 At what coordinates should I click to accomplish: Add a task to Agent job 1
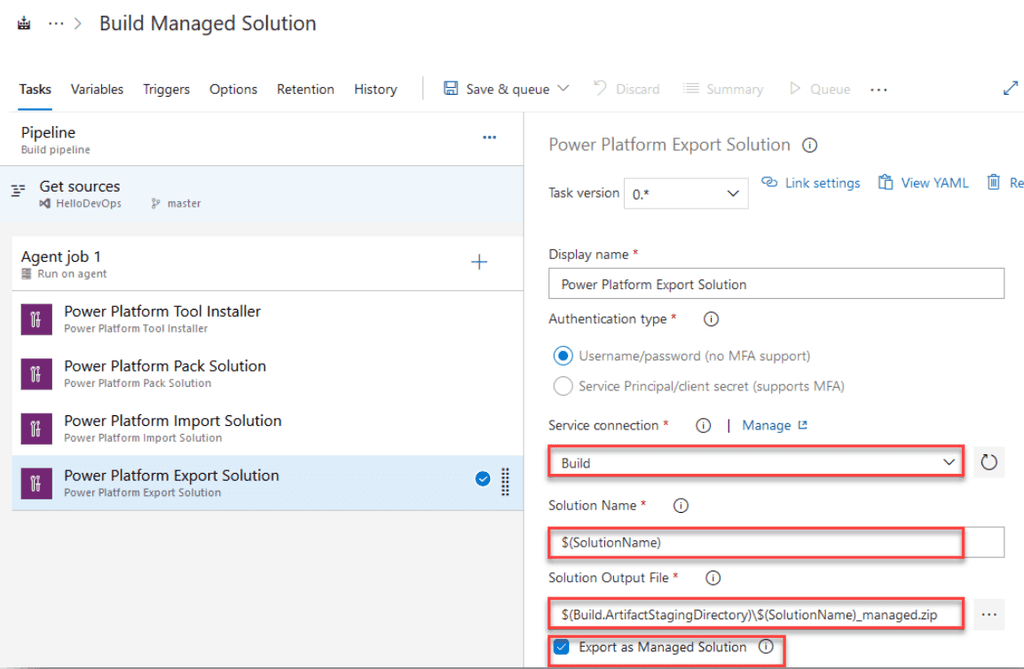(479, 262)
